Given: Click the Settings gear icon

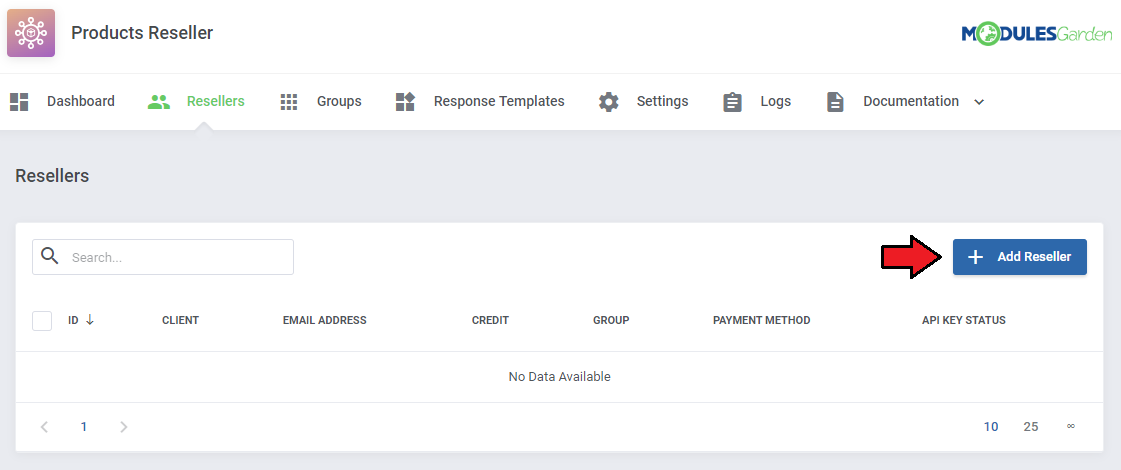Looking at the screenshot, I should pos(608,102).
